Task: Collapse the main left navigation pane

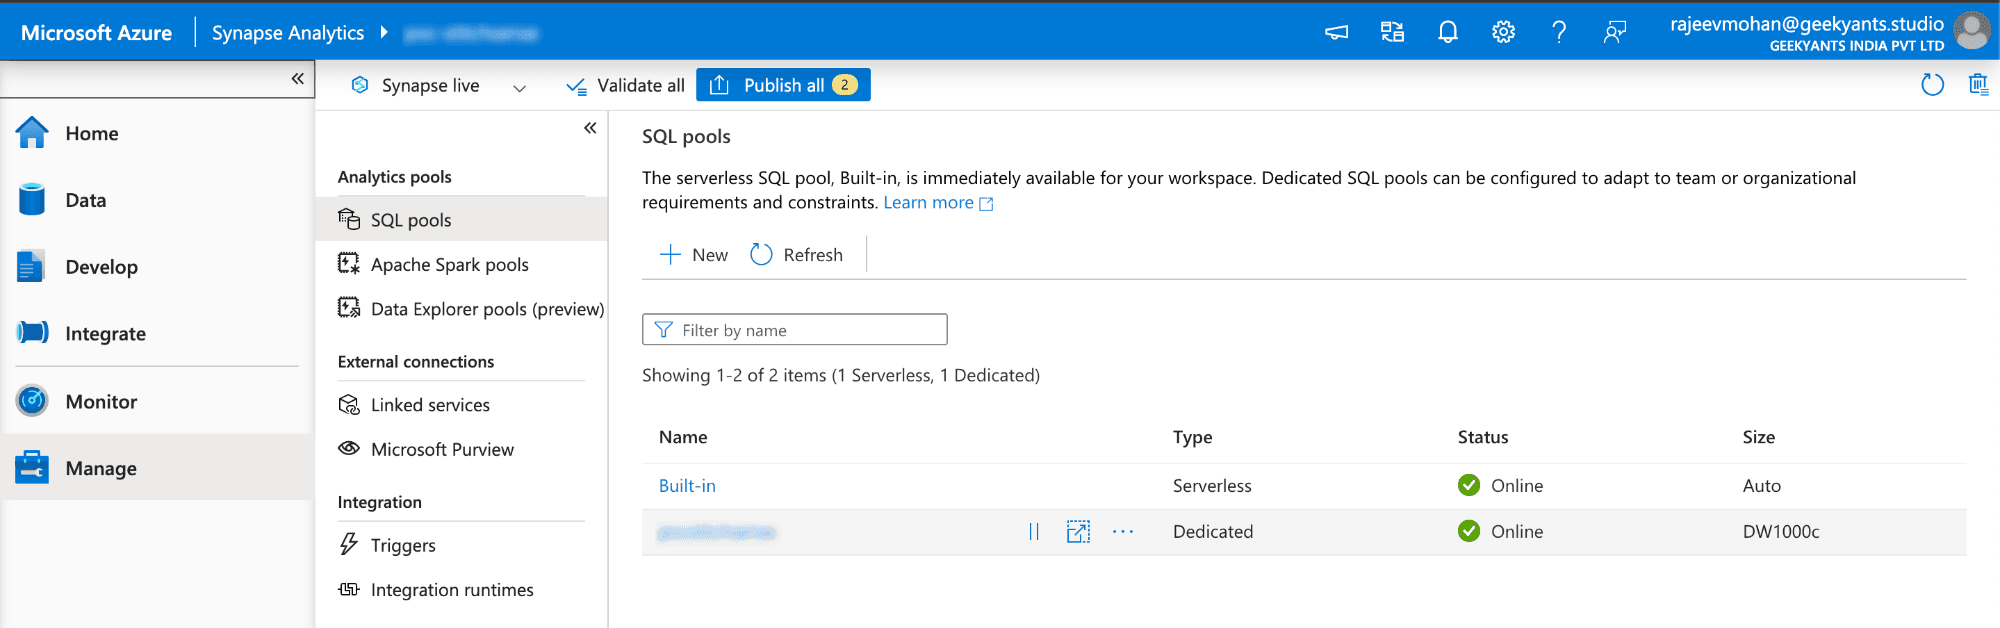Action: coord(297,78)
